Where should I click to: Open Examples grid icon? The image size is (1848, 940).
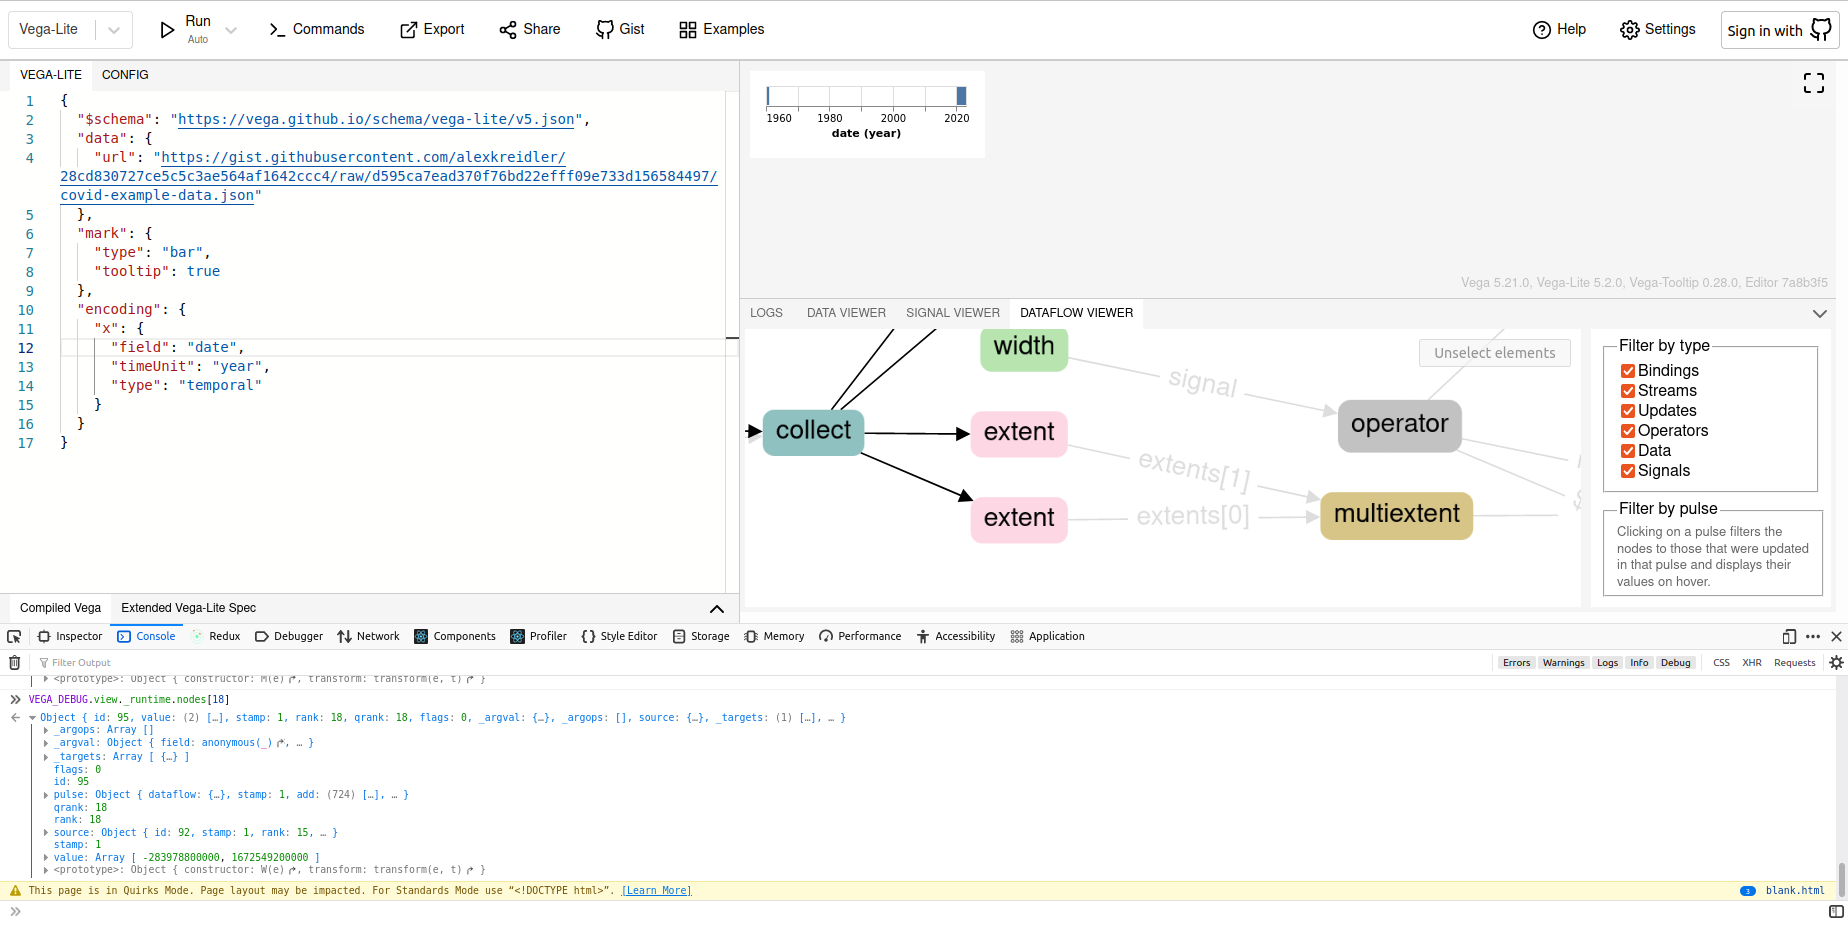[x=687, y=30]
